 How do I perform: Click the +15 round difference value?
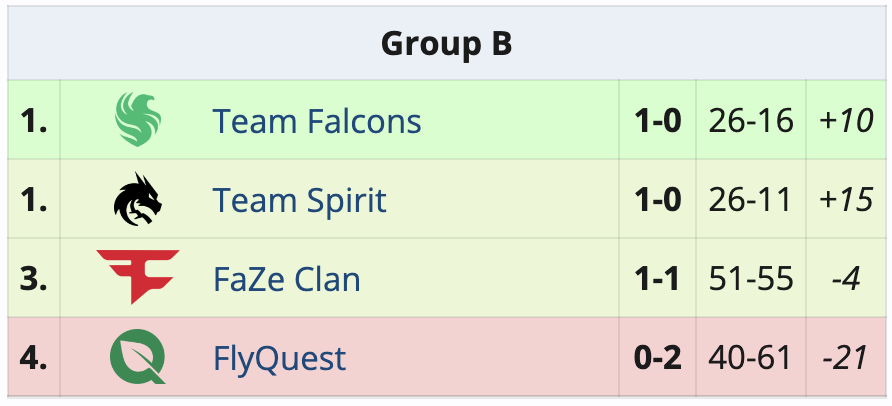(846, 200)
